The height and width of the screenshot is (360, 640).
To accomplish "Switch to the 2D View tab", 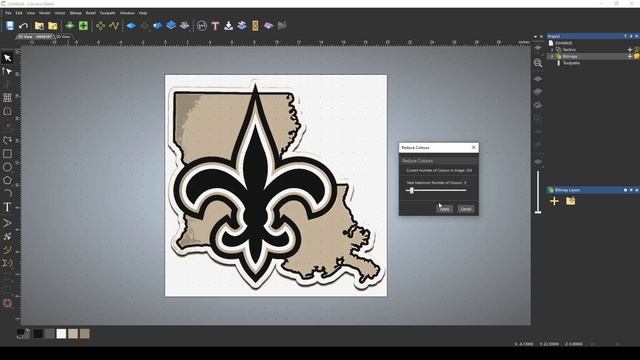I will 35,37.
